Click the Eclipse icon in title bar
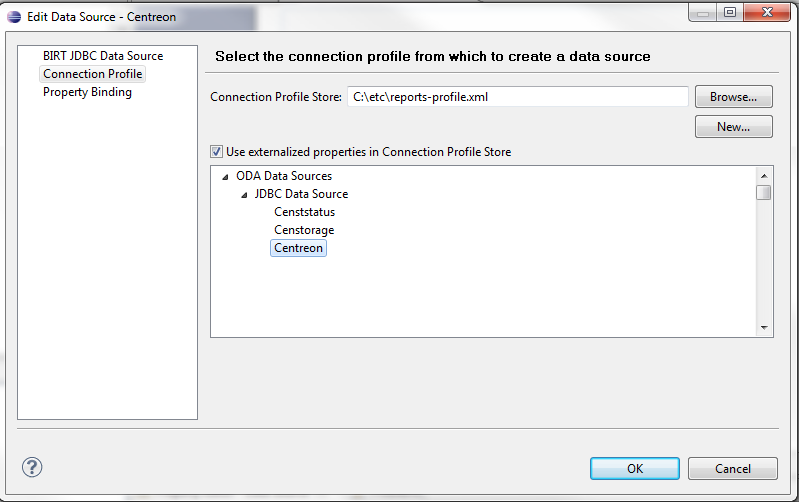 [13, 17]
